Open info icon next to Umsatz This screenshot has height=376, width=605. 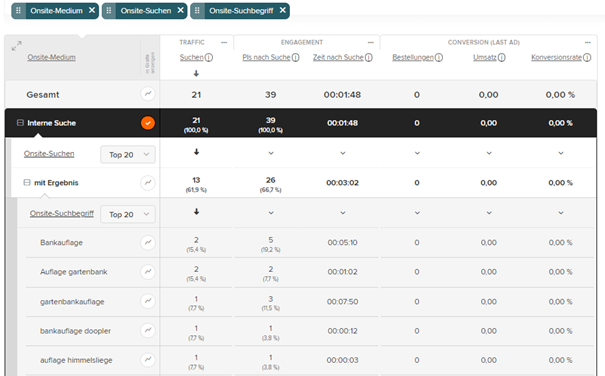502,58
